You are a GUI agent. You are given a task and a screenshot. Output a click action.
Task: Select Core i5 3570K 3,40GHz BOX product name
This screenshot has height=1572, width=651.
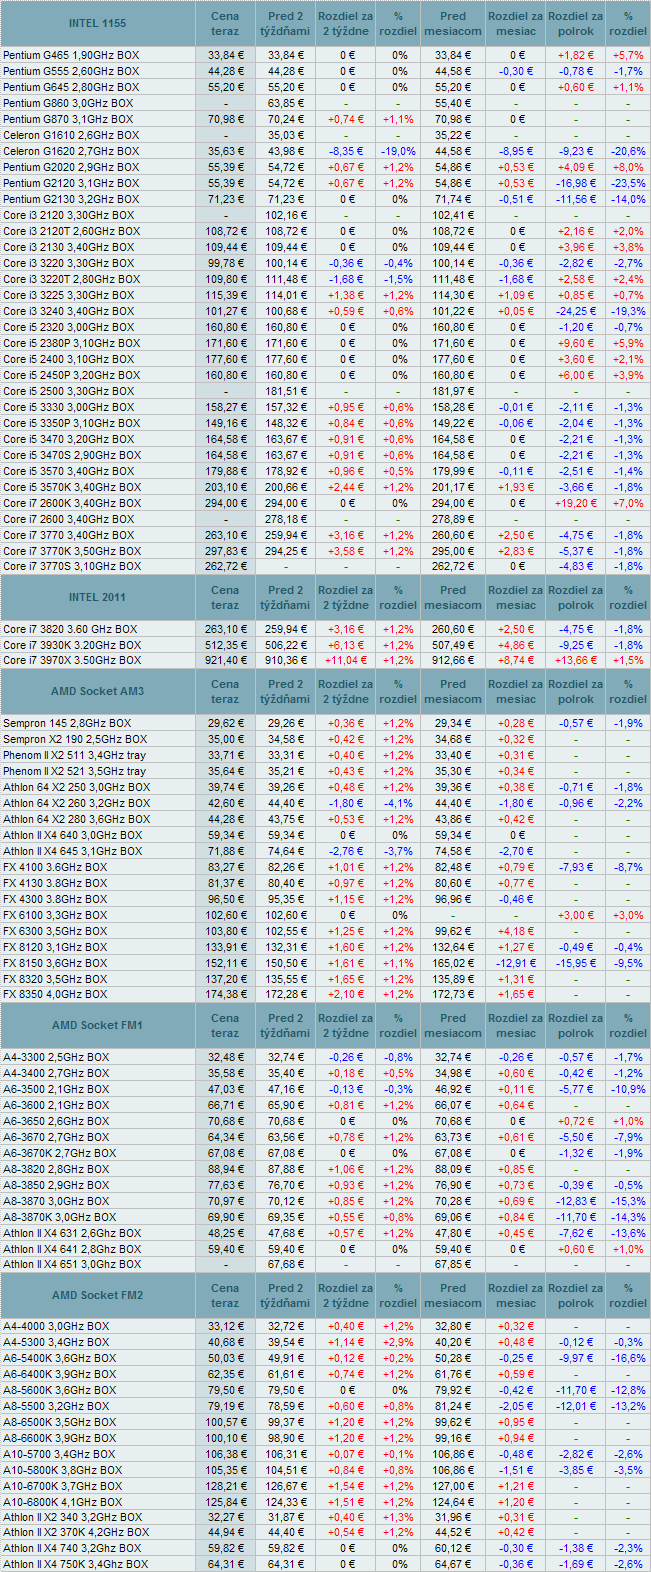point(72,487)
